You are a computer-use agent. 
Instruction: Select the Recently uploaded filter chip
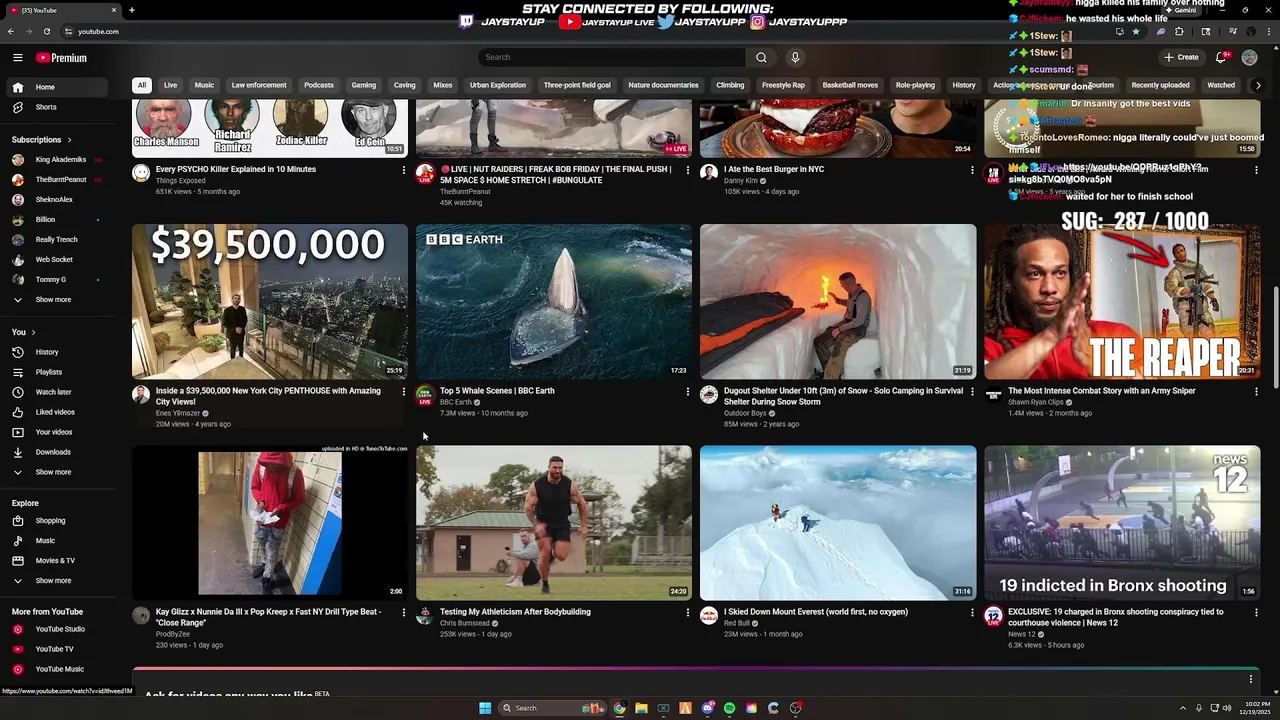(x=1160, y=85)
